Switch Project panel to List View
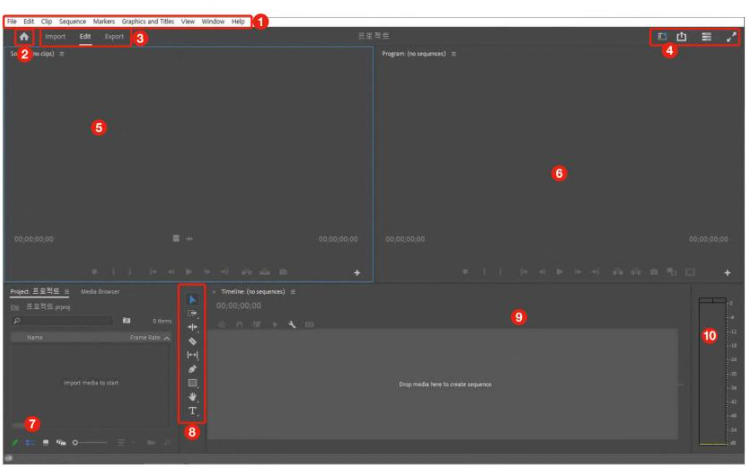The height and width of the screenshot is (467, 756). (30, 442)
